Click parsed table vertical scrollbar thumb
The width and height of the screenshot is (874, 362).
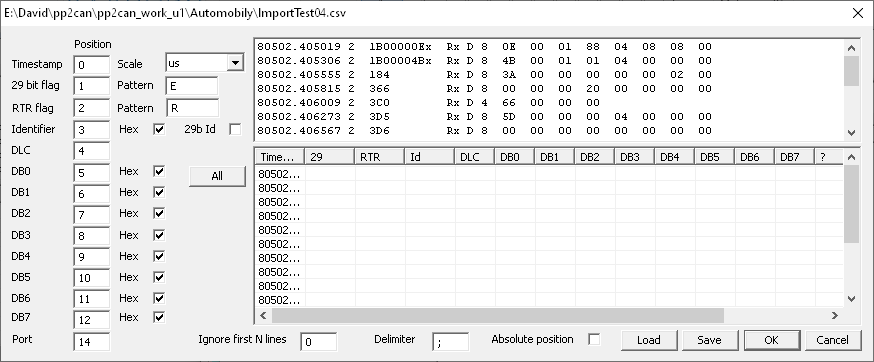click(x=851, y=204)
